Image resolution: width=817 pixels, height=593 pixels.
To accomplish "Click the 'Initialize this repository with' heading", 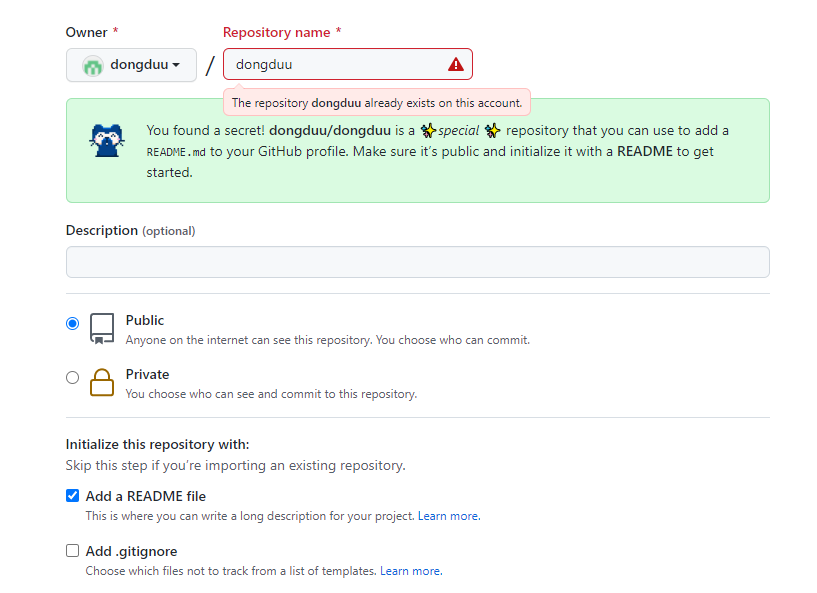I will click(159, 444).
